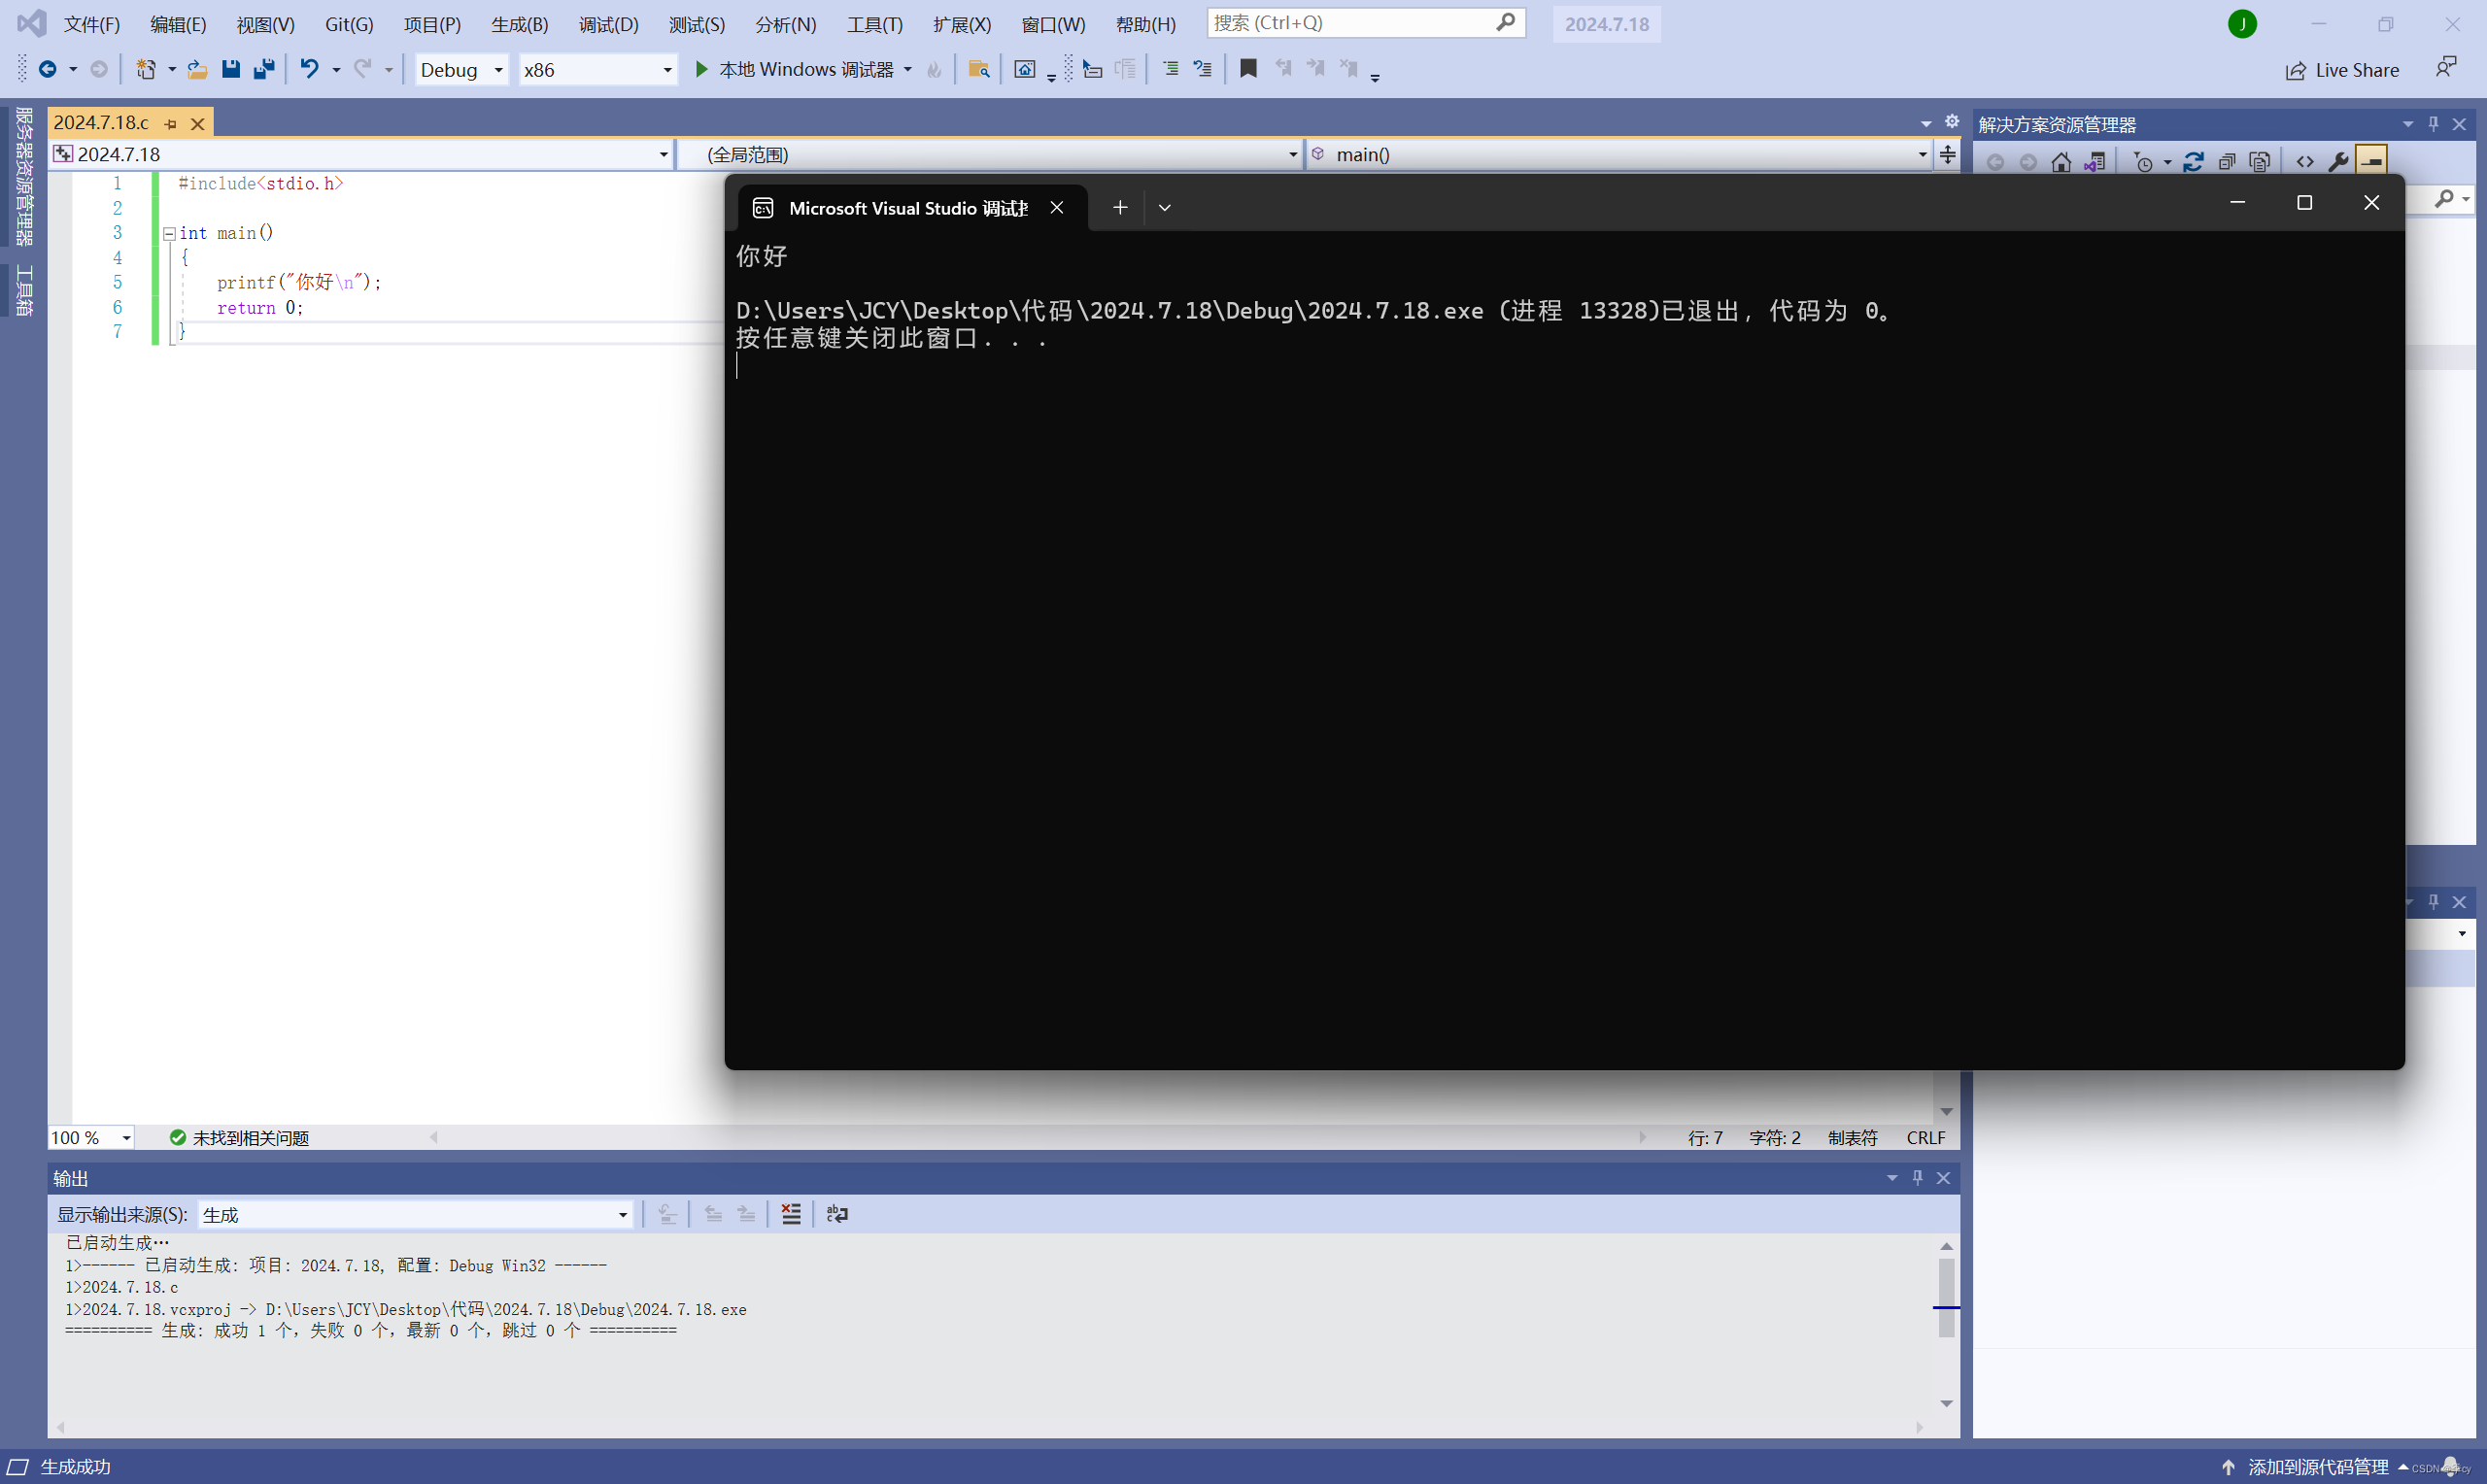2487x1484 pixels.
Task: Click the navigate backward arrow in toolbar
Action: click(x=47, y=69)
